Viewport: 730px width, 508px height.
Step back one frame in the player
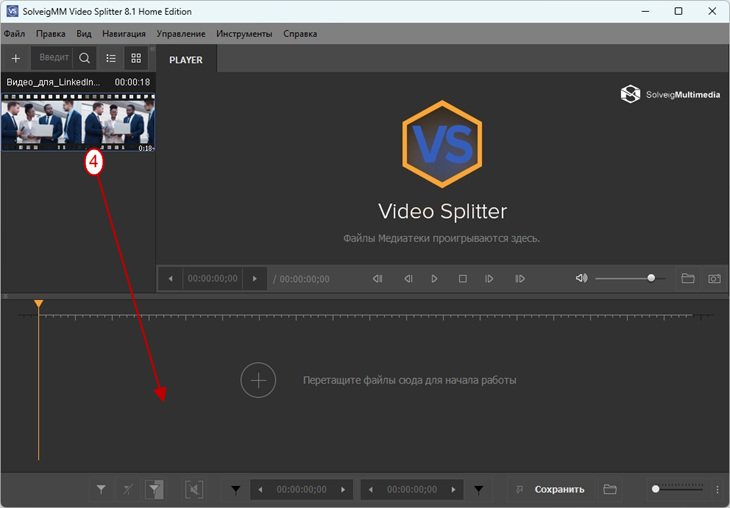(408, 278)
